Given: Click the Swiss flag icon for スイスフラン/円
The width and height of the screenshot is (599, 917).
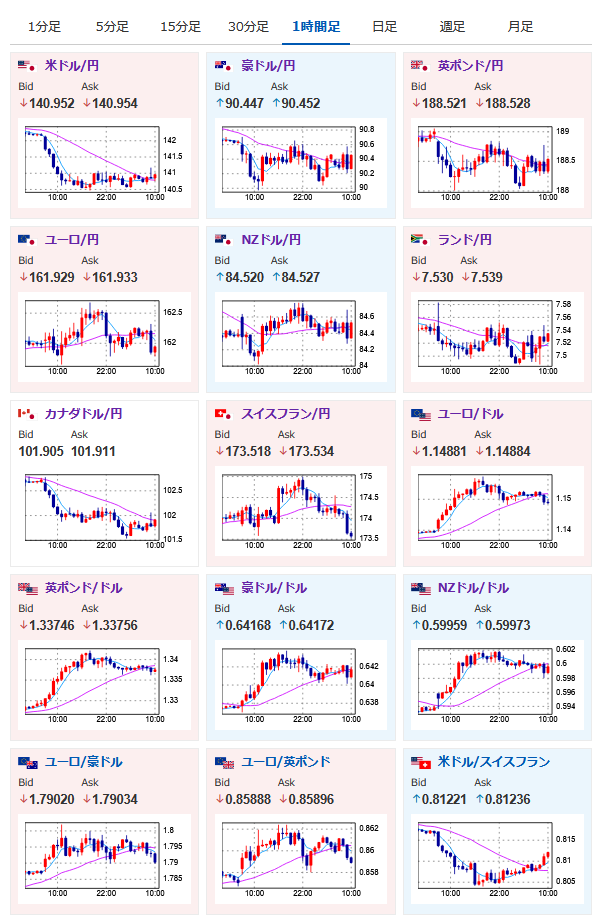Looking at the screenshot, I should click(223, 414).
